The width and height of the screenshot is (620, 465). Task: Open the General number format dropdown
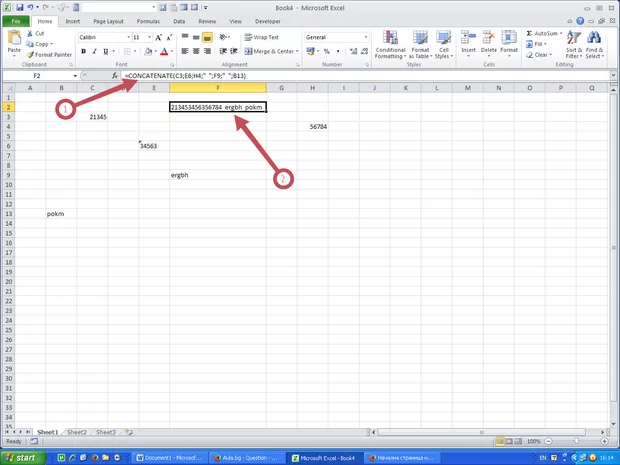(366, 37)
